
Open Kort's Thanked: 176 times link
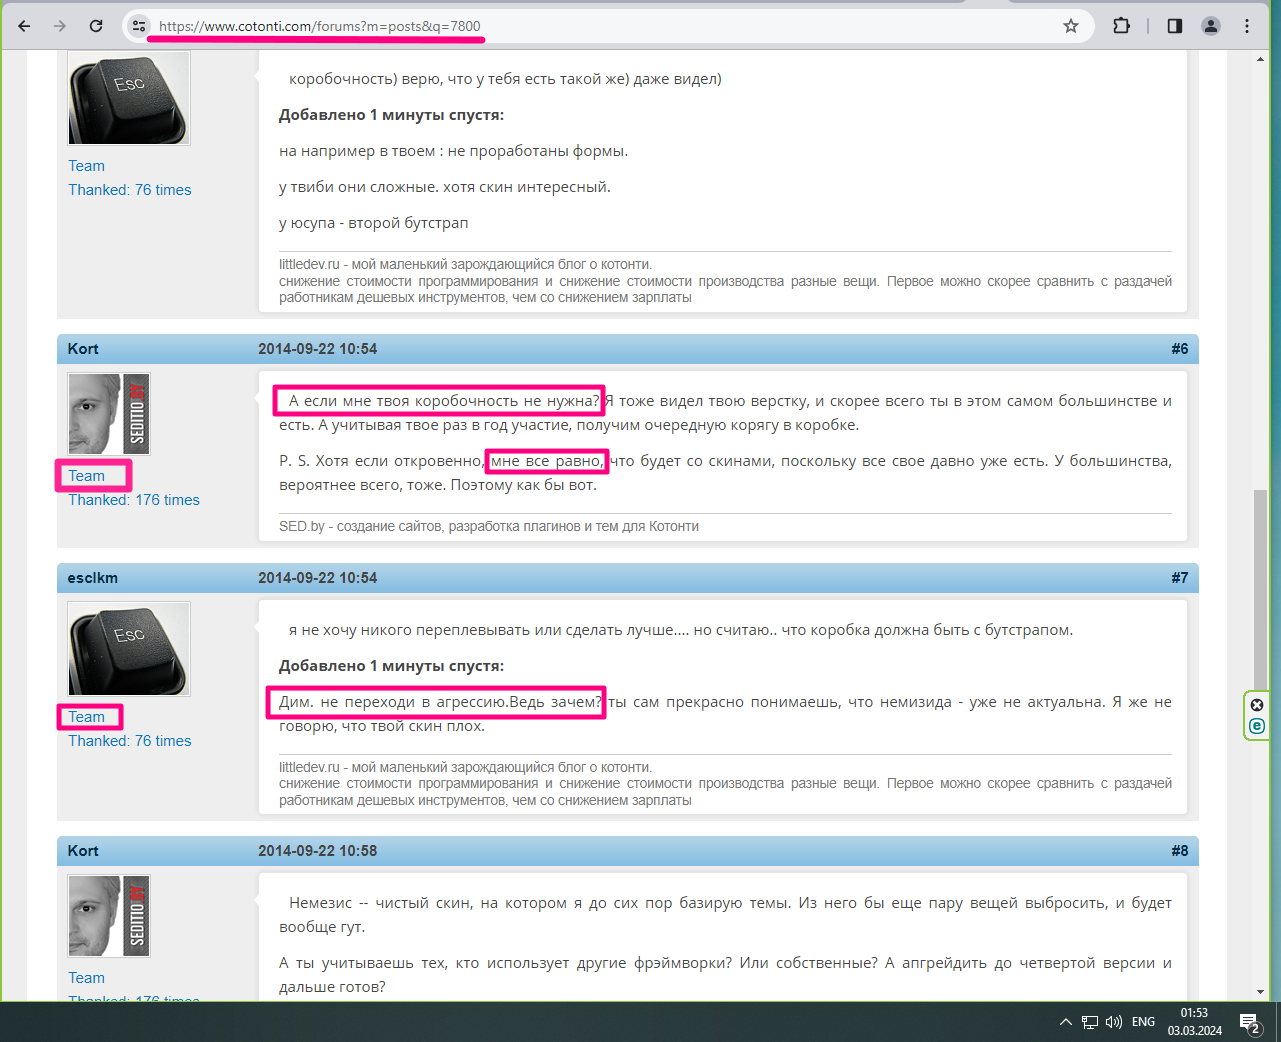[134, 500]
